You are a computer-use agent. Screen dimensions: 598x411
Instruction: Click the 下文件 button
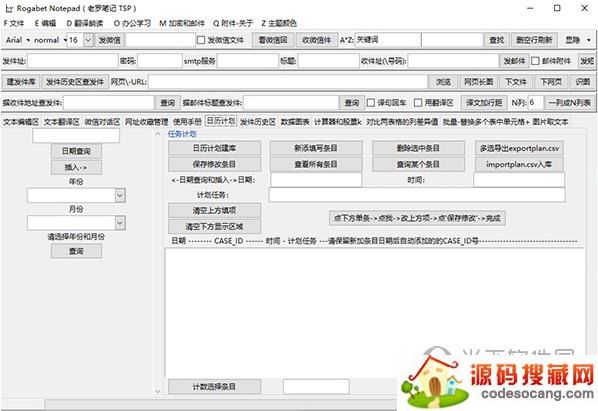point(516,82)
